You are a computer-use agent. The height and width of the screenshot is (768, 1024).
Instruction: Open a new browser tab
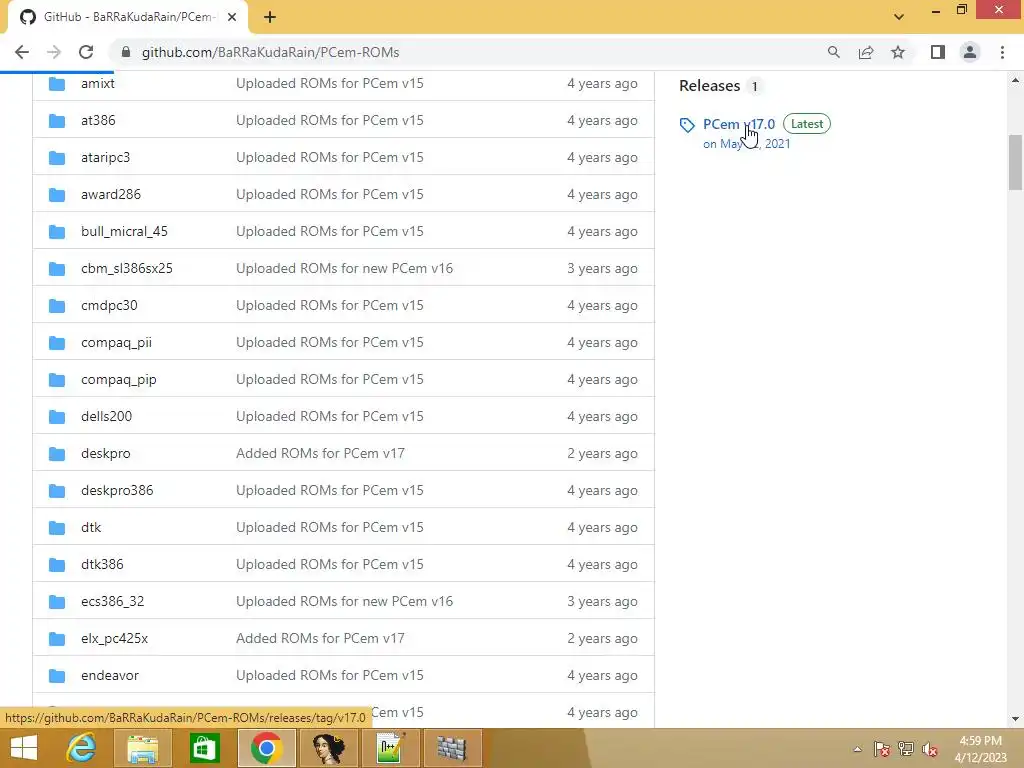pyautogui.click(x=270, y=17)
